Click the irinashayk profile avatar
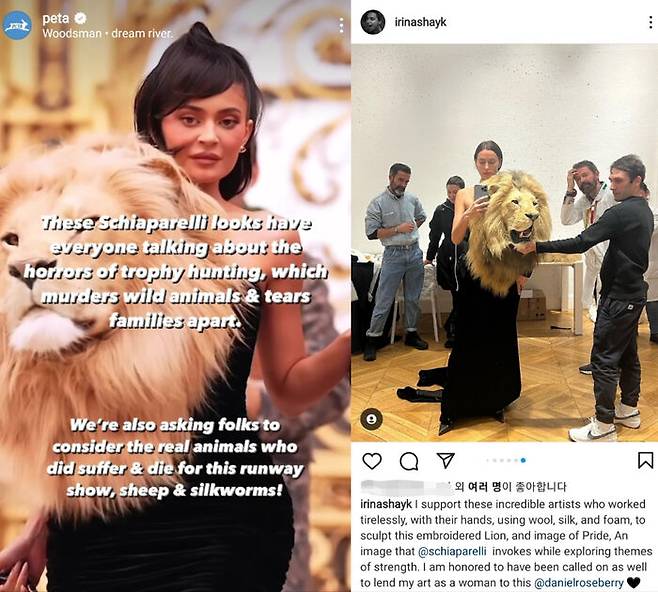Image resolution: width=658 pixels, height=592 pixels. pyautogui.click(x=373, y=22)
